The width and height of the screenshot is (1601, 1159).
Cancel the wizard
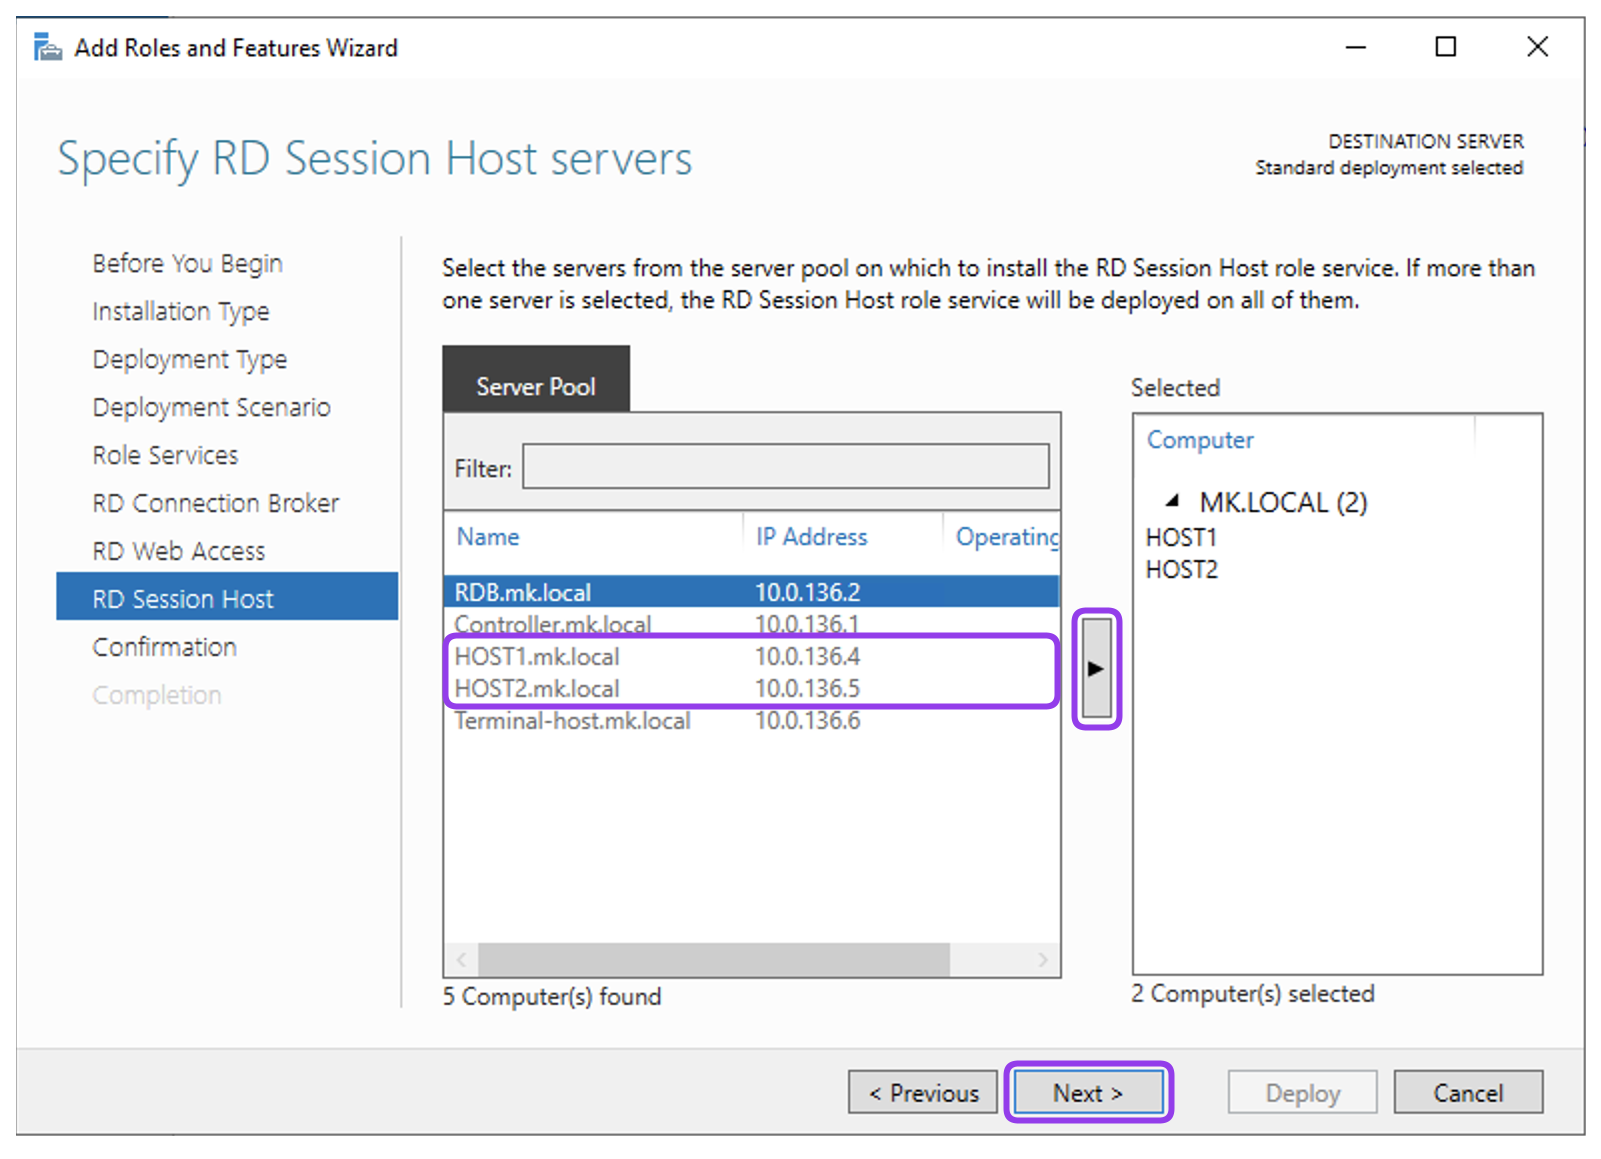pyautogui.click(x=1467, y=1092)
